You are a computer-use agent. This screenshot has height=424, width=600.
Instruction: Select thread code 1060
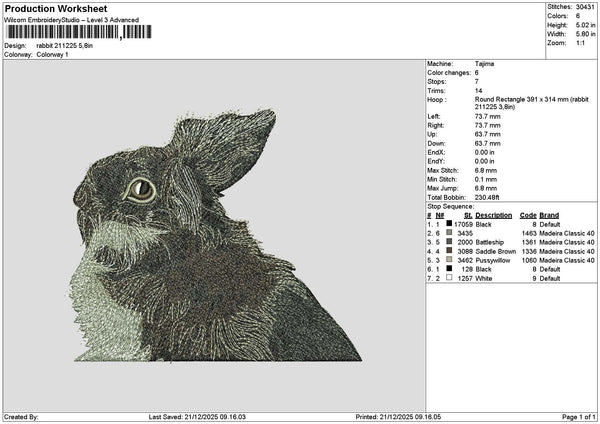click(x=529, y=260)
